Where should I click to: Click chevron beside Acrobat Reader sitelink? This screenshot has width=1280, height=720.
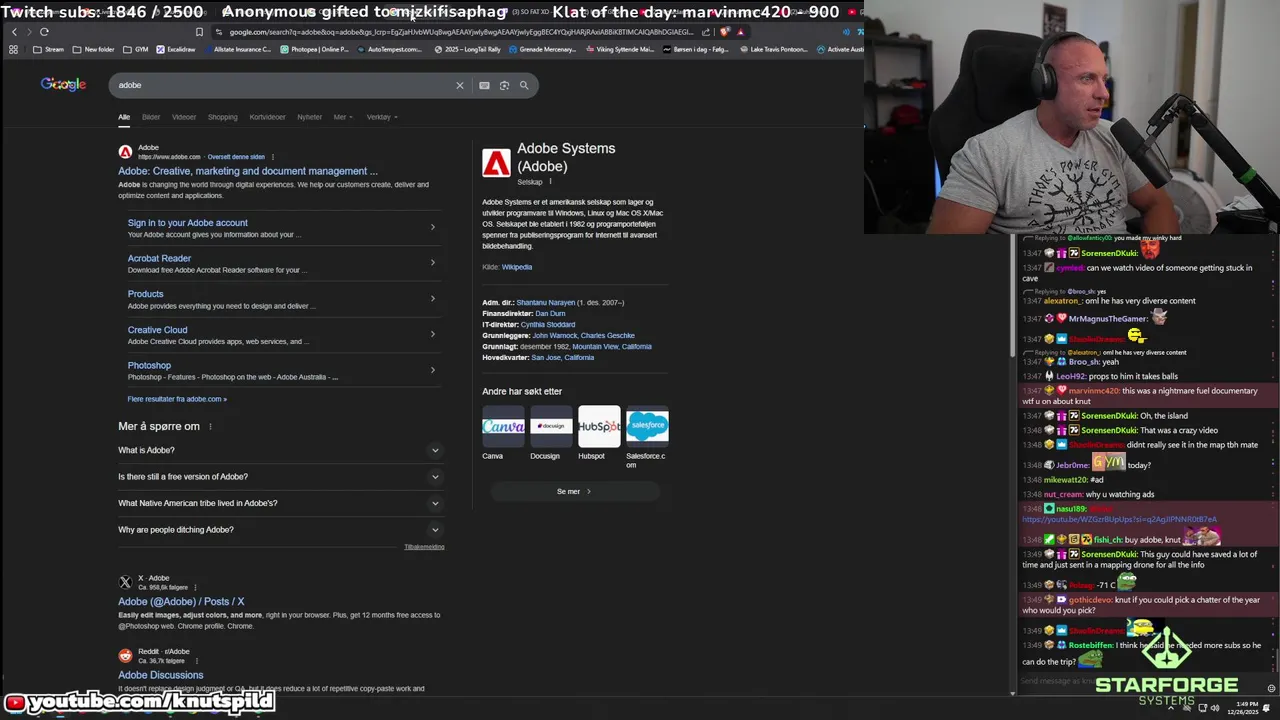[x=433, y=263]
